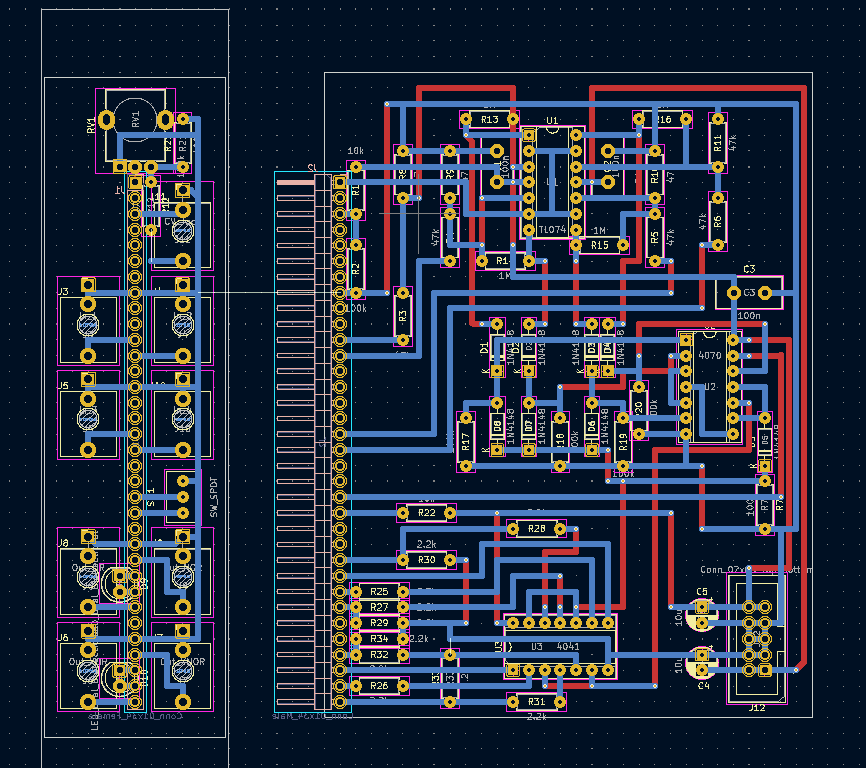
Task: Select resistor R30 labeled 2.2k
Action: (x=427, y=560)
